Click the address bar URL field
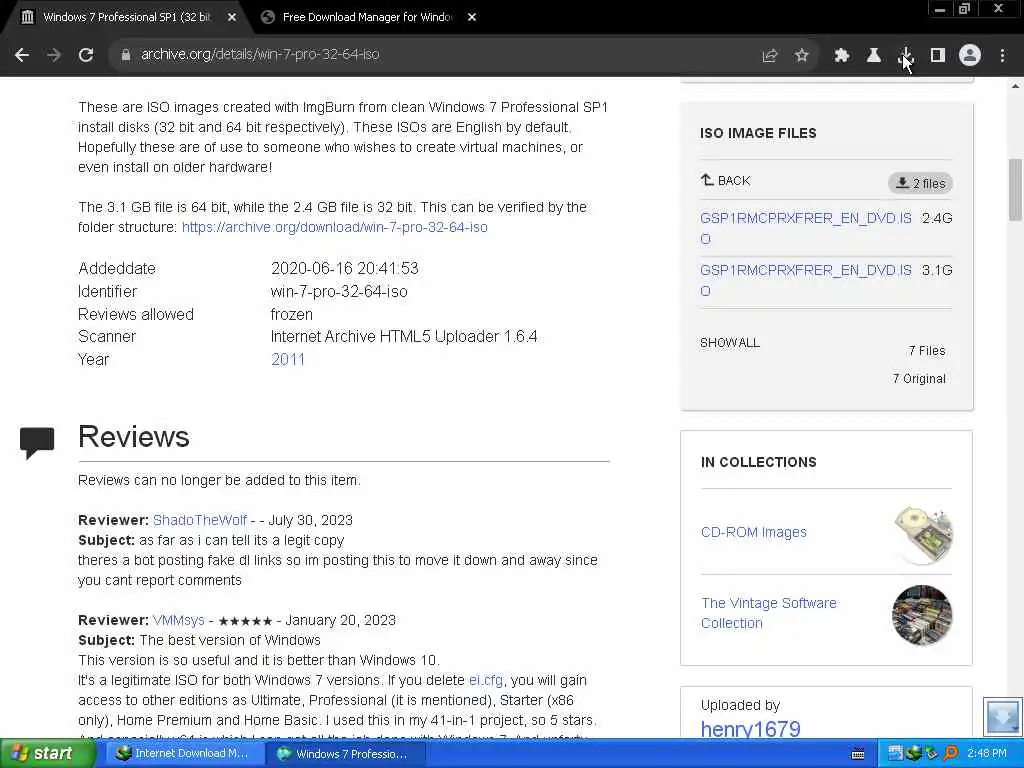The height and width of the screenshot is (768, 1024). [x=438, y=55]
